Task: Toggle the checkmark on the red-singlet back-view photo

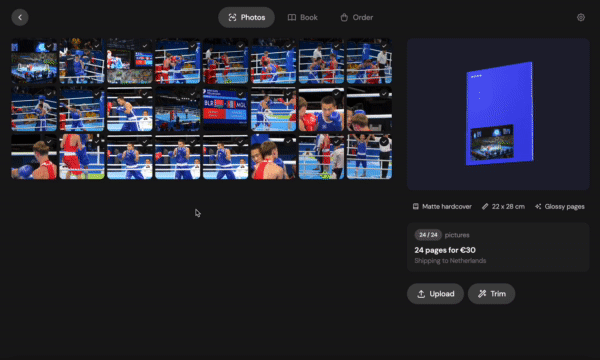Action: tap(49, 142)
